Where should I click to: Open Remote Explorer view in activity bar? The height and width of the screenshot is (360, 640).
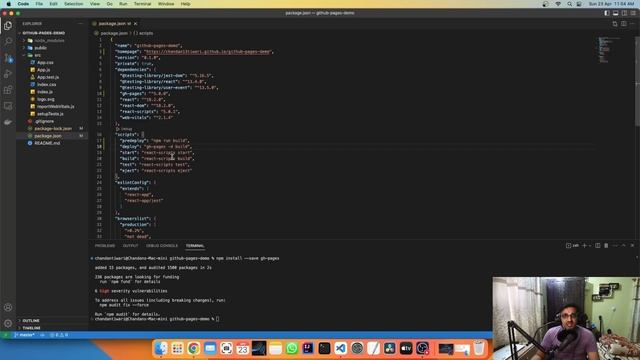pos(8,106)
